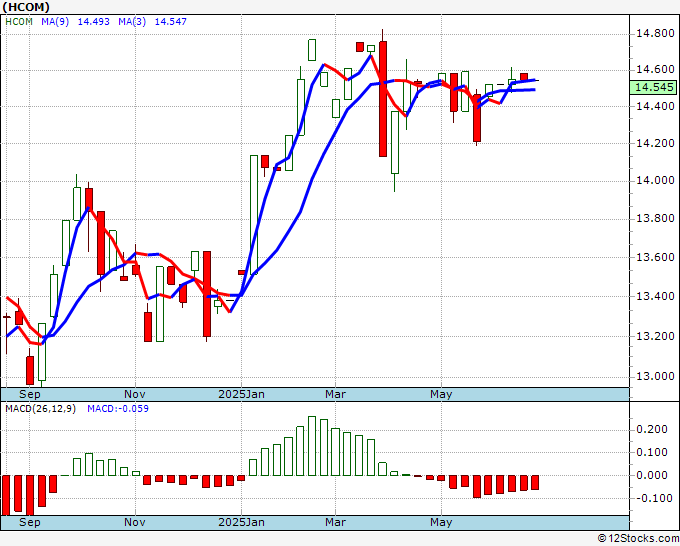Click the MA(9) value 14.493

(93, 22)
